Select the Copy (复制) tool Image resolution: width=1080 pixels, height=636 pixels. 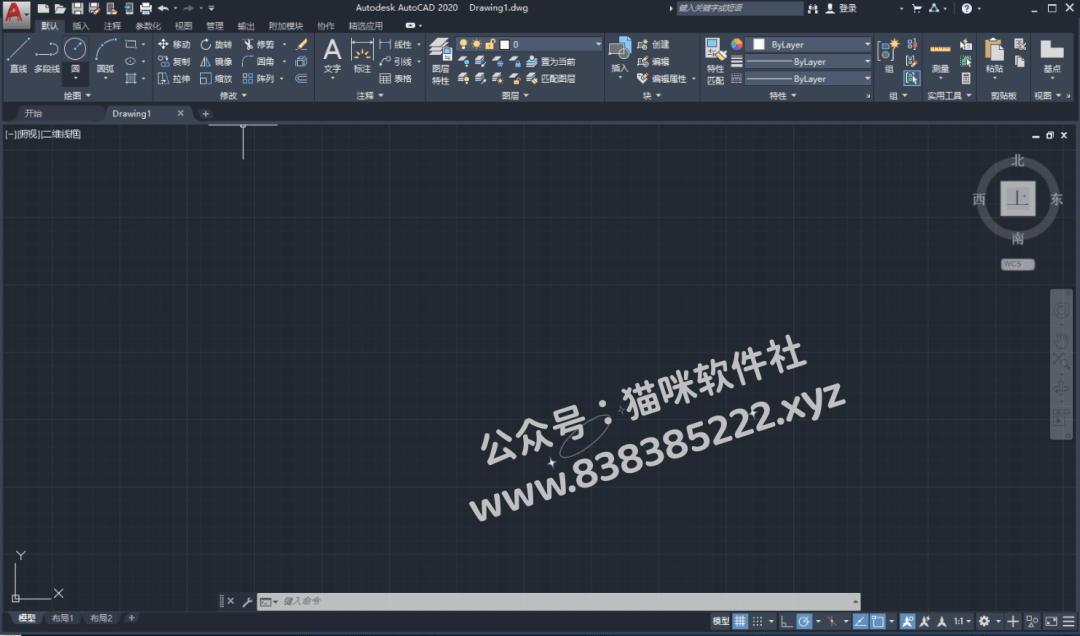click(174, 61)
